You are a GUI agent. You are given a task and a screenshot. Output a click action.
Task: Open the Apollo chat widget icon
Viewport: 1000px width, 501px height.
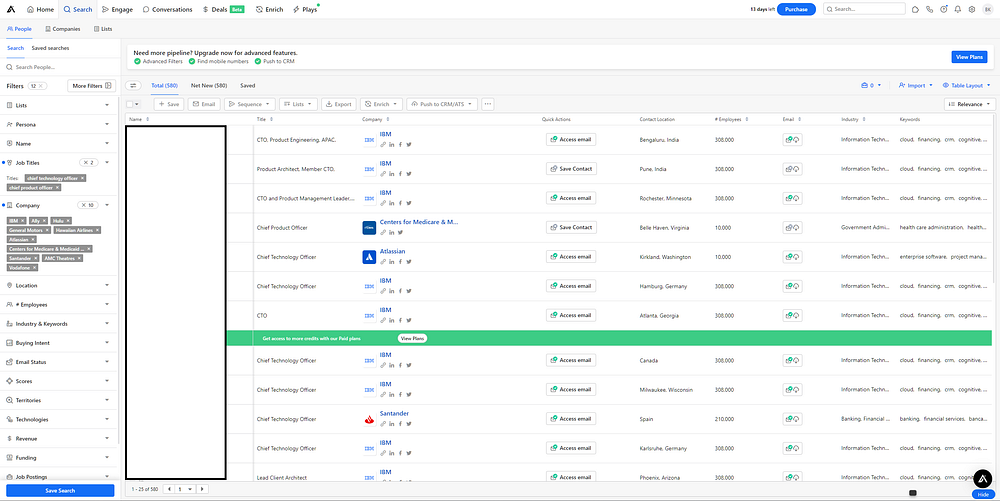coord(981,478)
